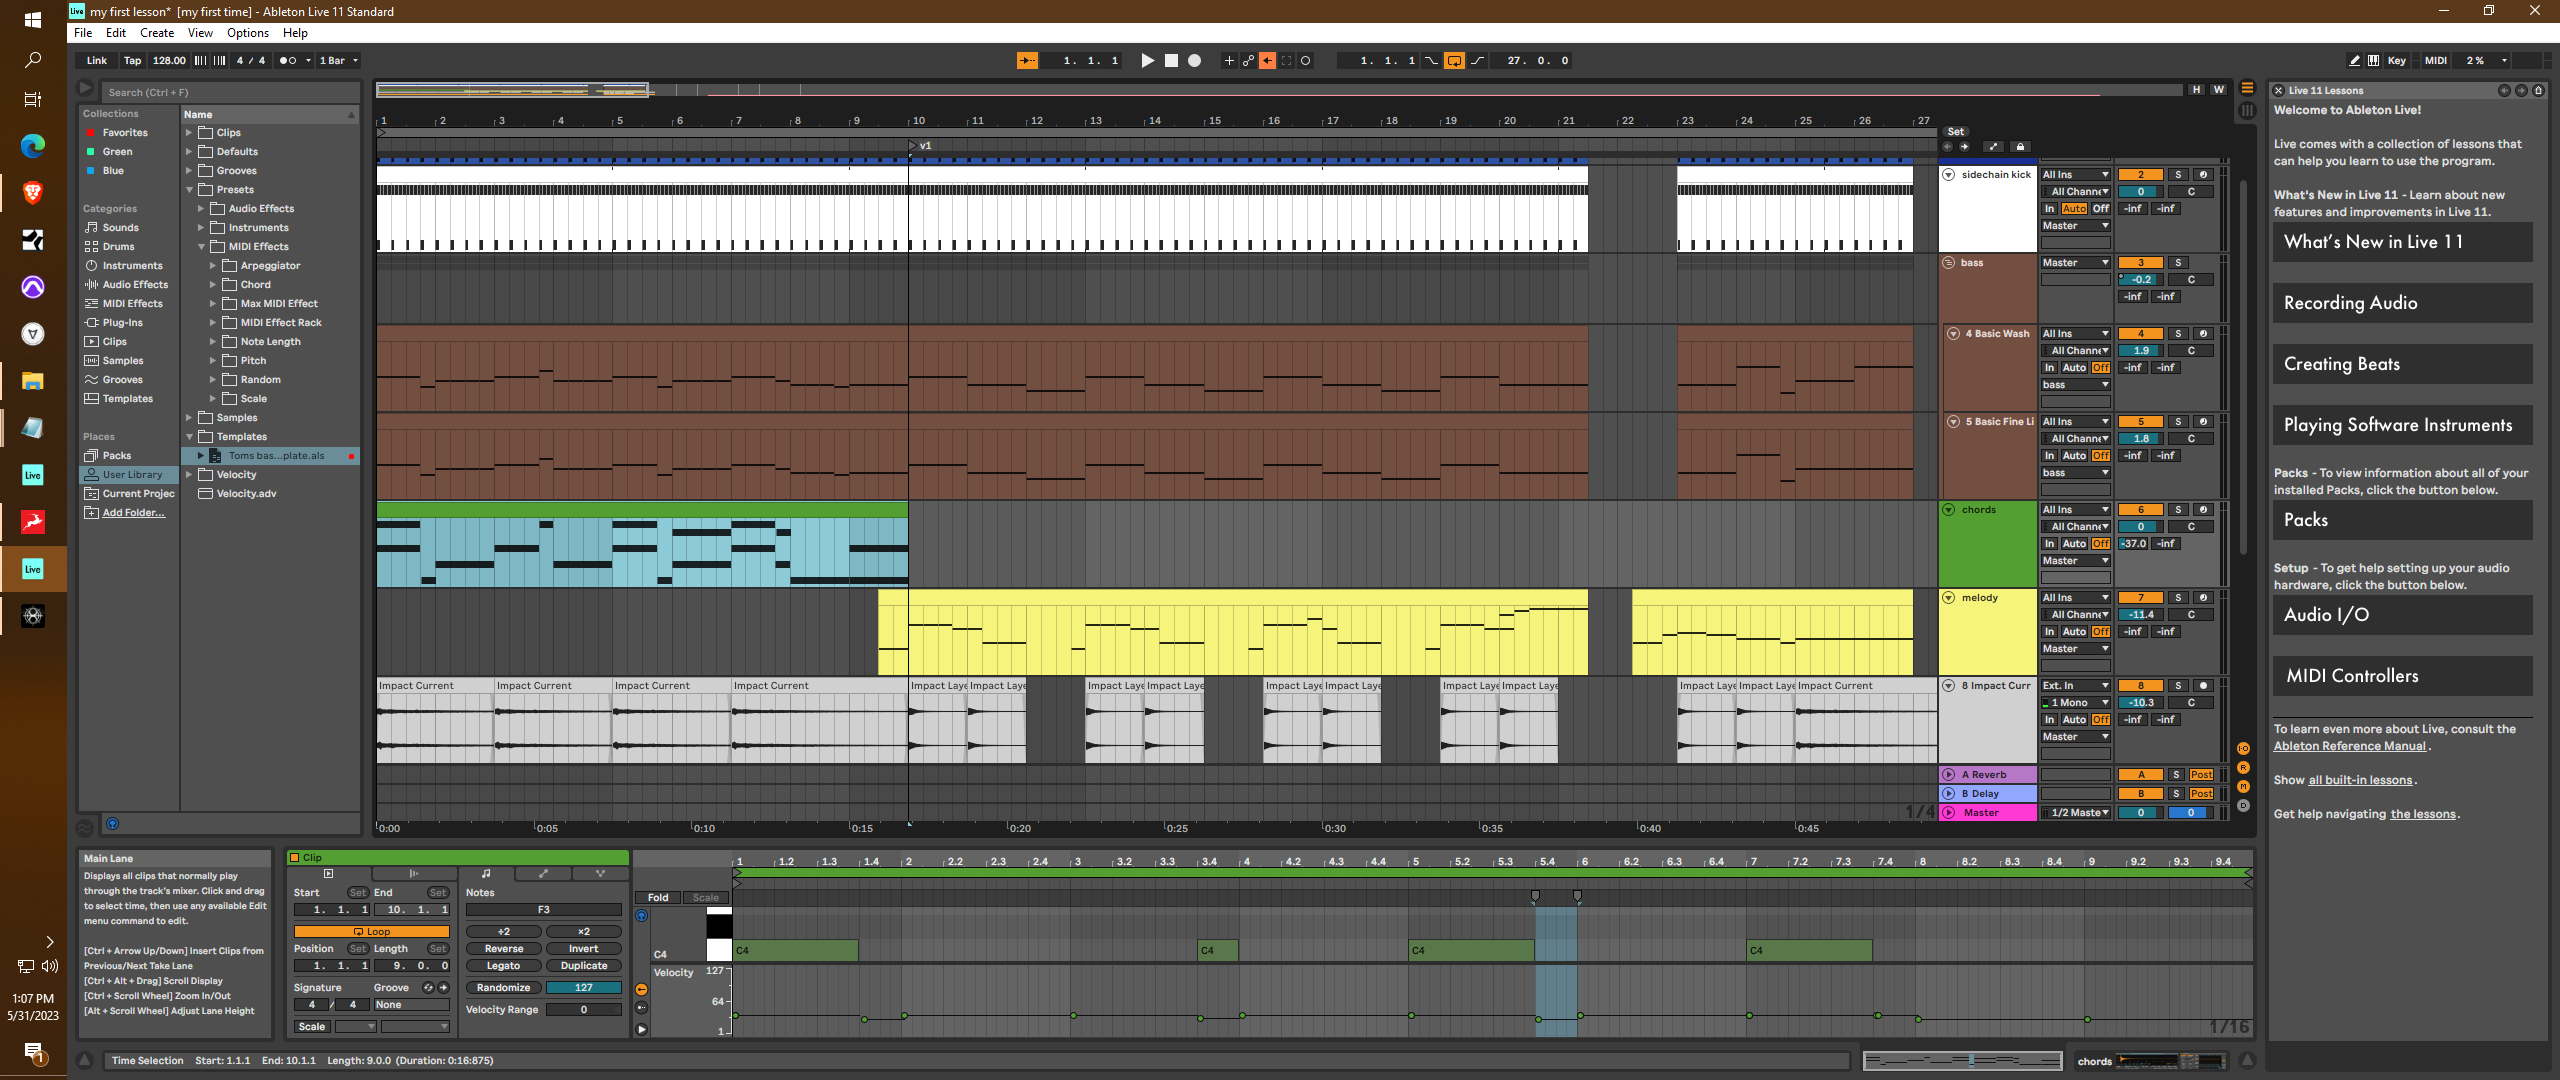
Task: Click the melody track volume slider
Action: [x=2141, y=615]
